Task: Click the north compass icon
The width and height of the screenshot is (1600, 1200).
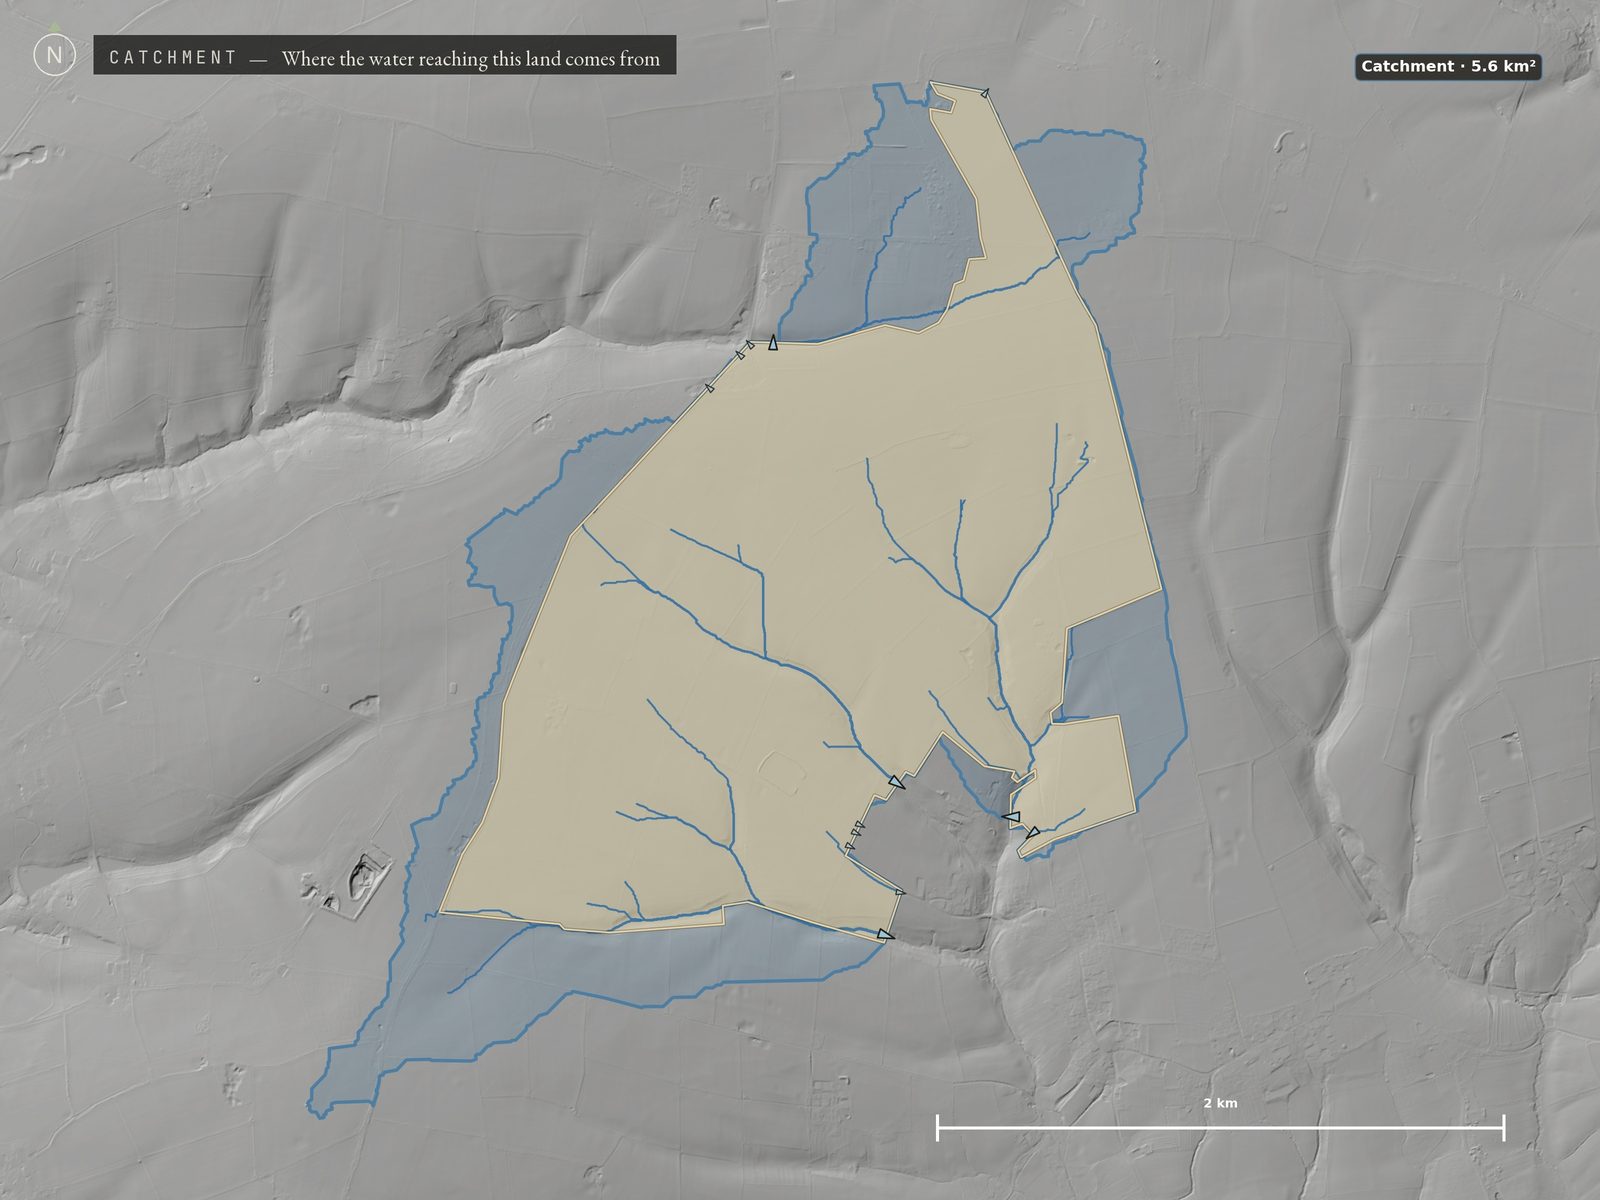Action: click(54, 54)
